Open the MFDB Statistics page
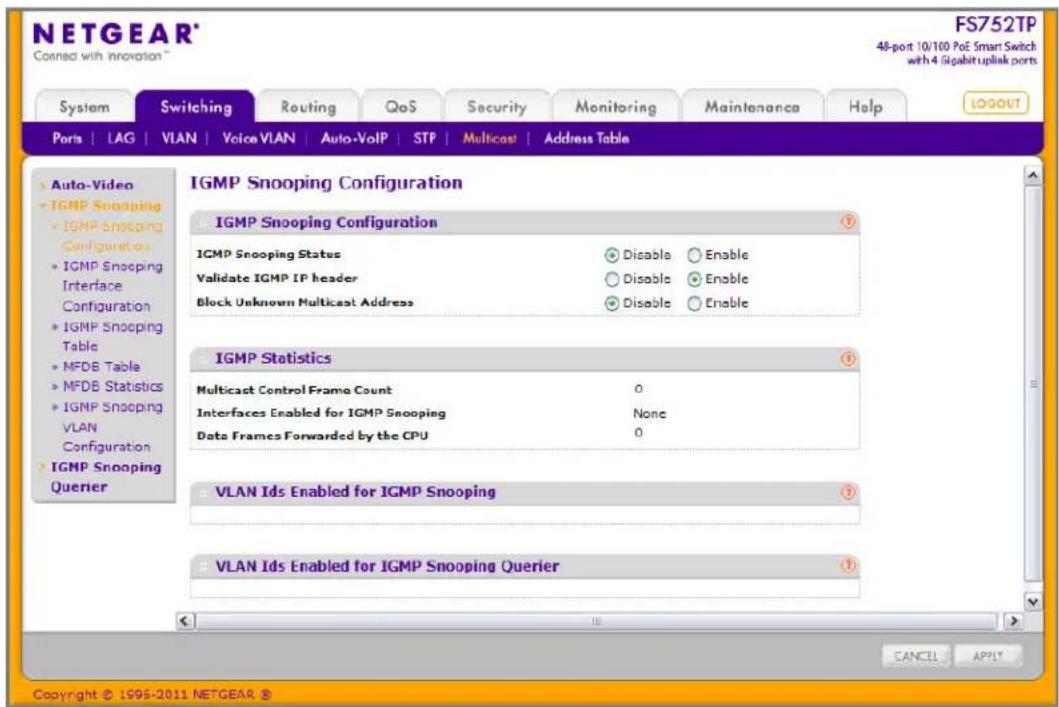Viewport: 1059px width, 707px height. pyautogui.click(x=113, y=387)
